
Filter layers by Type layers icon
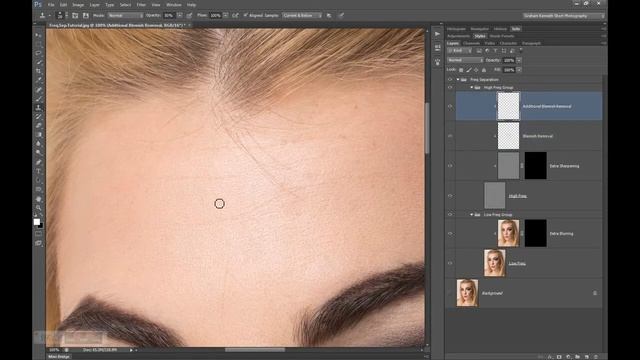[495, 51]
